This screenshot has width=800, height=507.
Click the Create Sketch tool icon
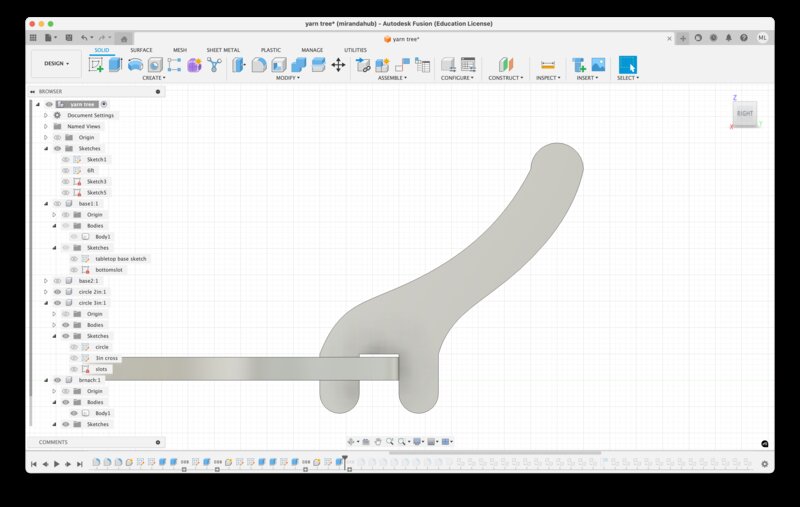(96, 64)
